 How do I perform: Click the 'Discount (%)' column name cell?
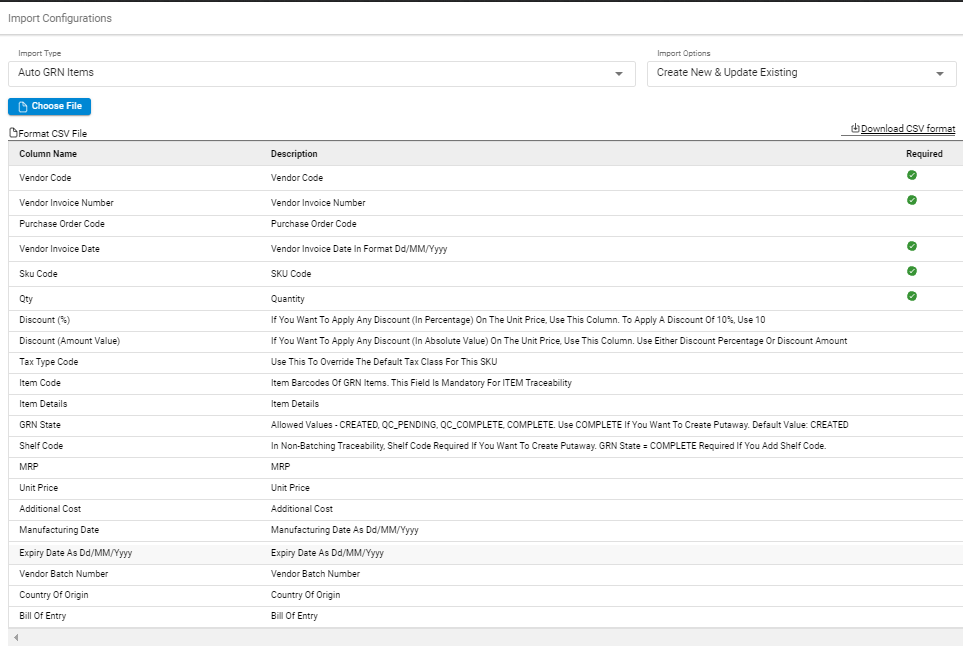(44, 320)
